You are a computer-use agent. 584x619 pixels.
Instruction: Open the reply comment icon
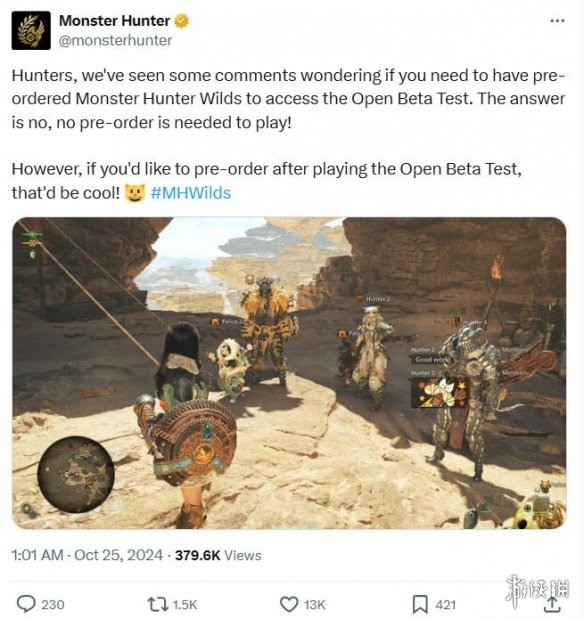[26, 604]
